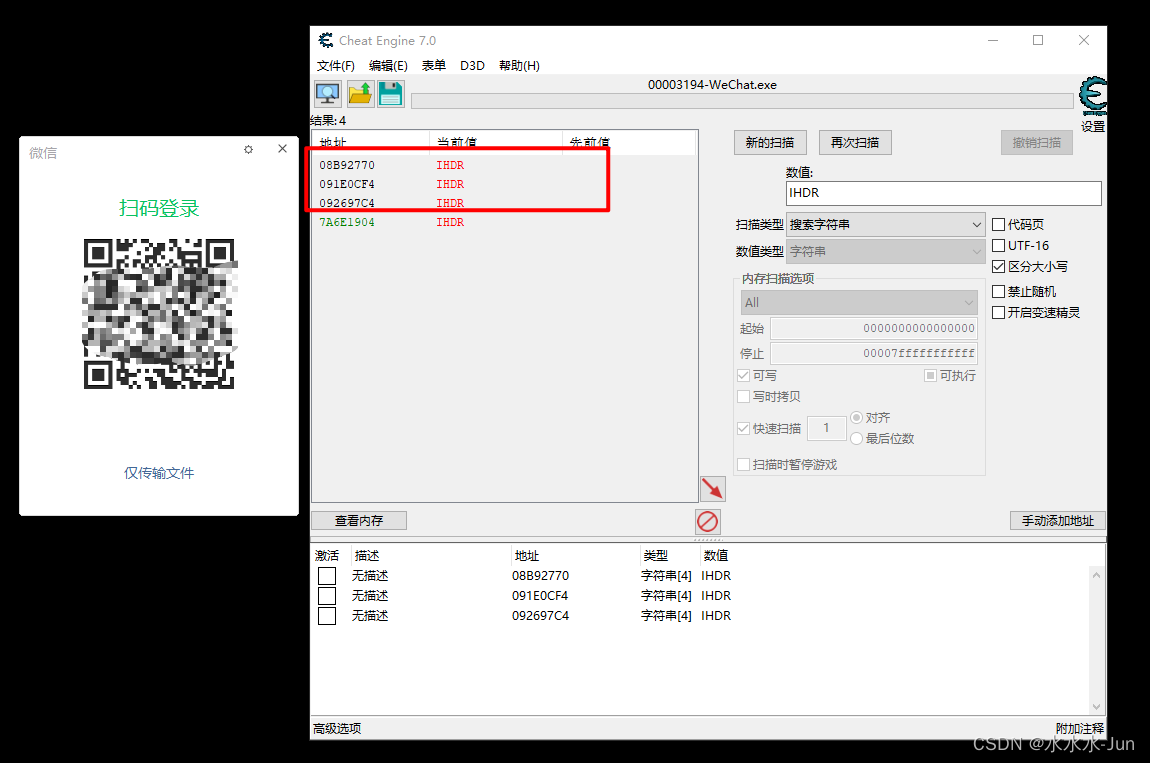The height and width of the screenshot is (763, 1150).
Task: Click the 地址 column header in results
Action: 370,142
